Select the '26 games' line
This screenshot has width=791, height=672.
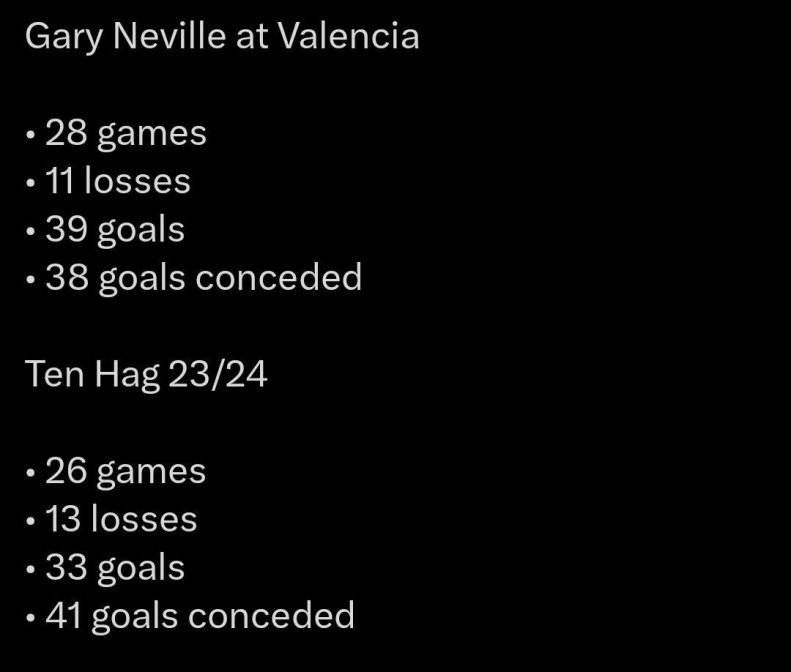126,472
